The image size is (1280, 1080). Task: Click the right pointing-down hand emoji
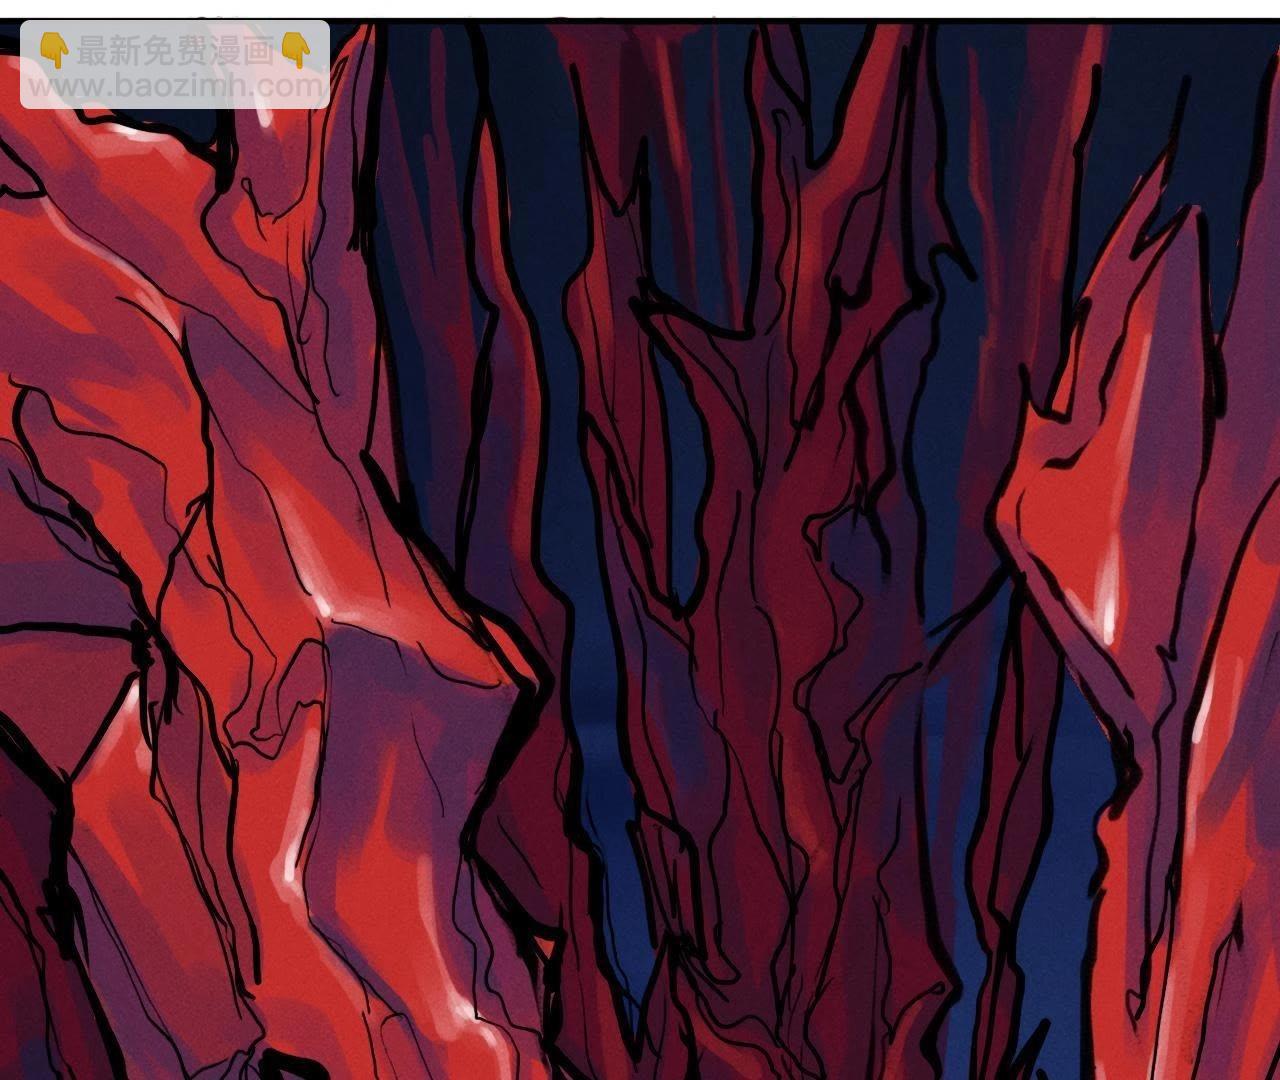(x=296, y=49)
